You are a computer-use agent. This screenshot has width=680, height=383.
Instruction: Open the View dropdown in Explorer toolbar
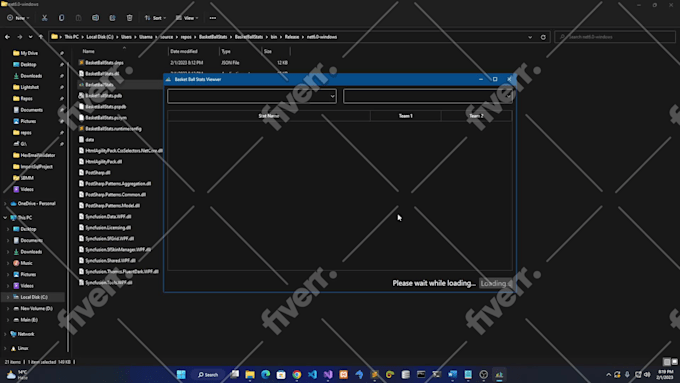pyautogui.click(x=187, y=18)
